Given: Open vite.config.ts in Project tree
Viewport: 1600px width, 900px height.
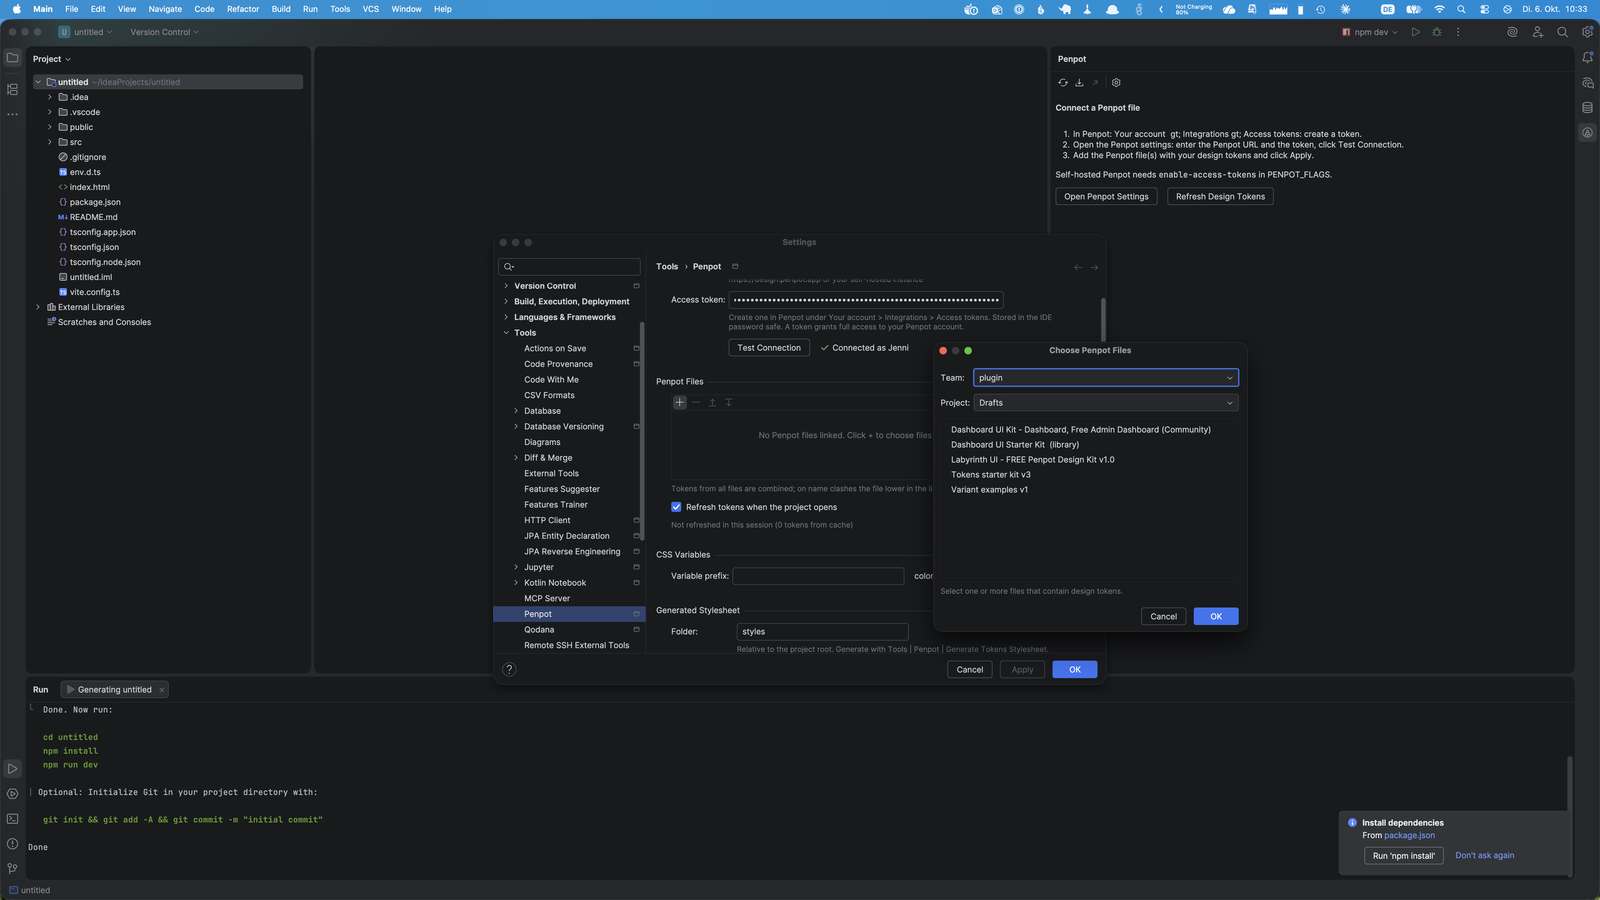Looking at the screenshot, I should 94,292.
